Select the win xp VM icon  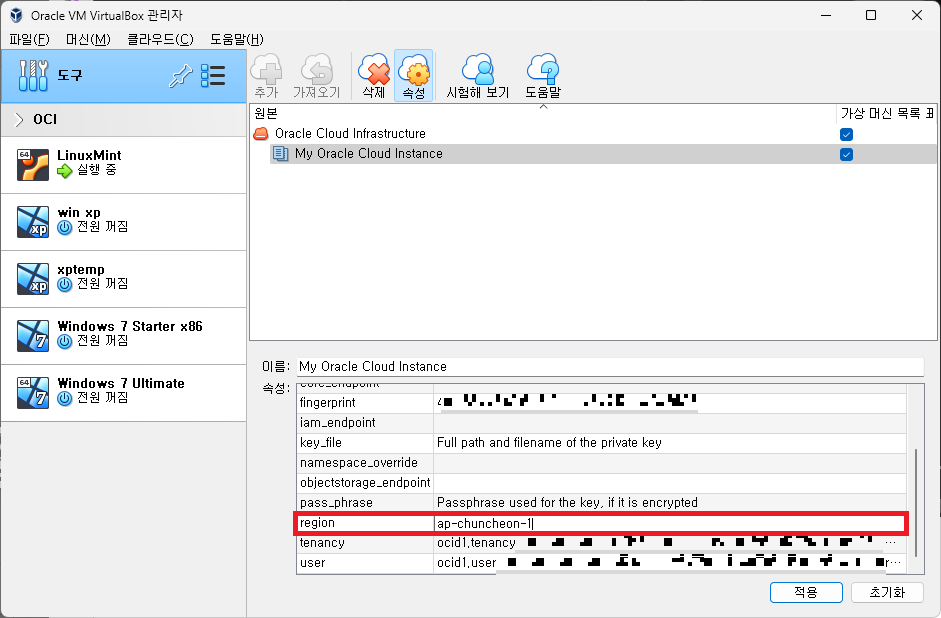[x=33, y=221]
